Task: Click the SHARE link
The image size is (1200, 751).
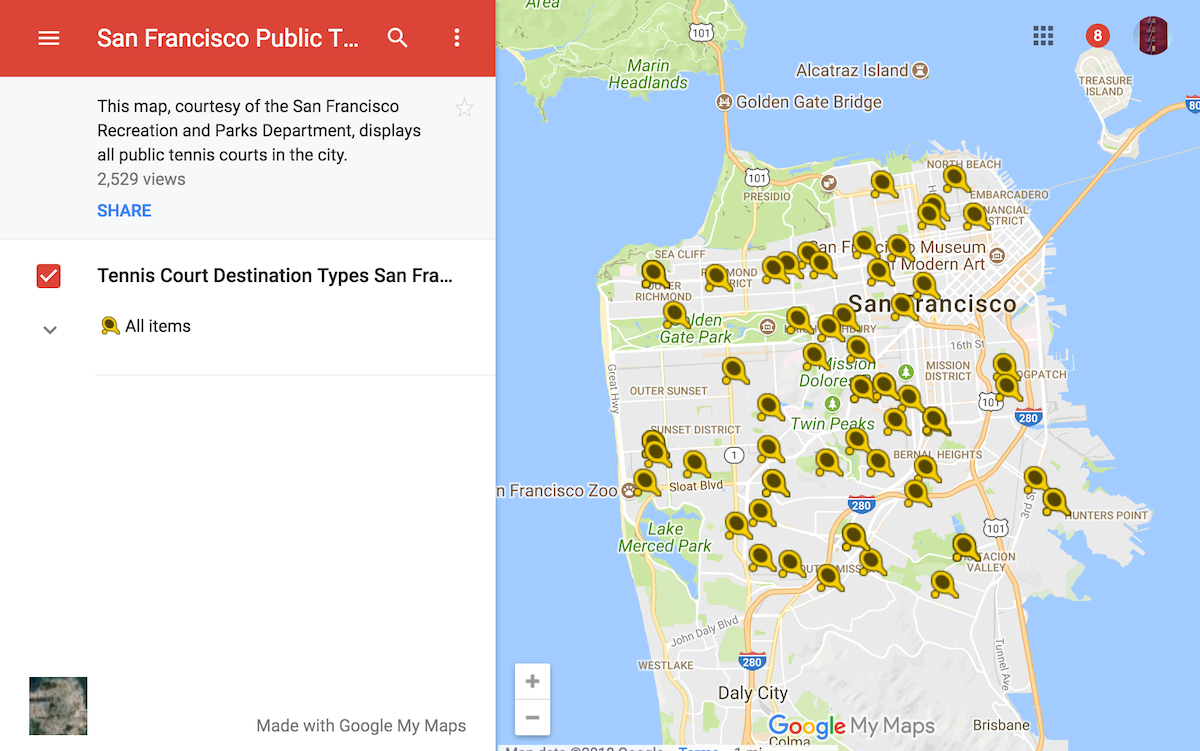Action: [124, 211]
